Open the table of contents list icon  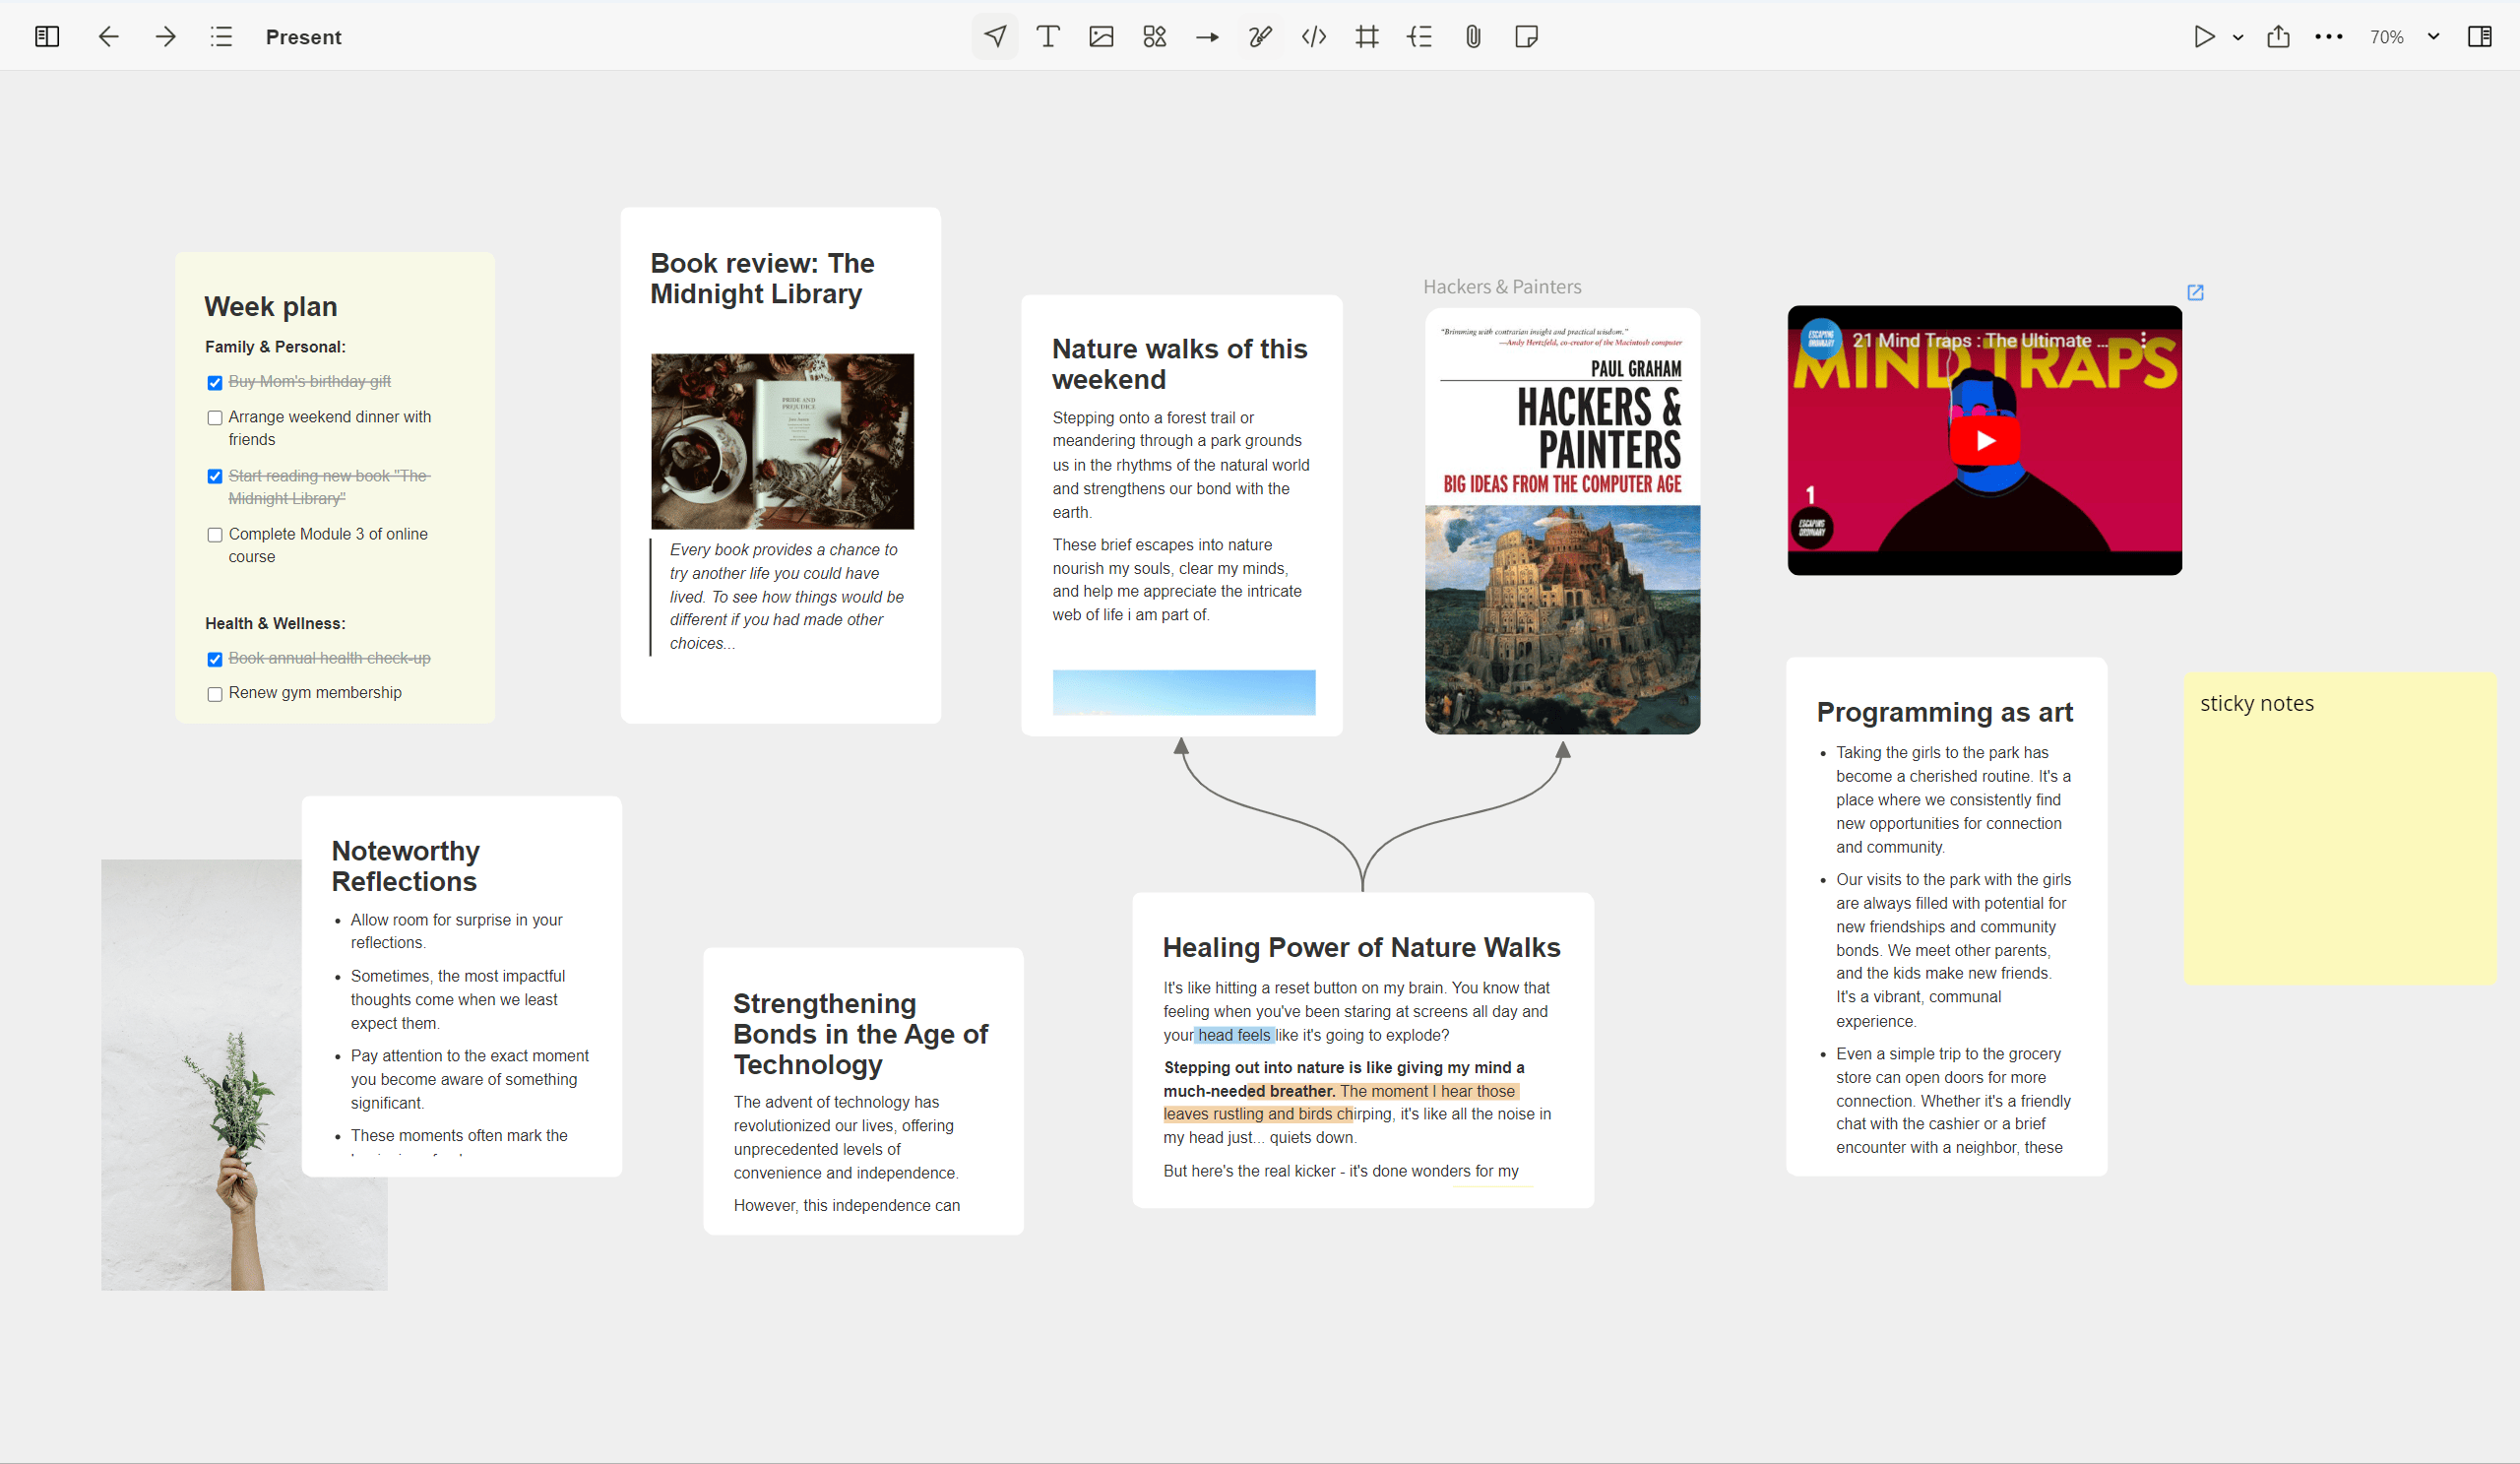click(x=222, y=37)
